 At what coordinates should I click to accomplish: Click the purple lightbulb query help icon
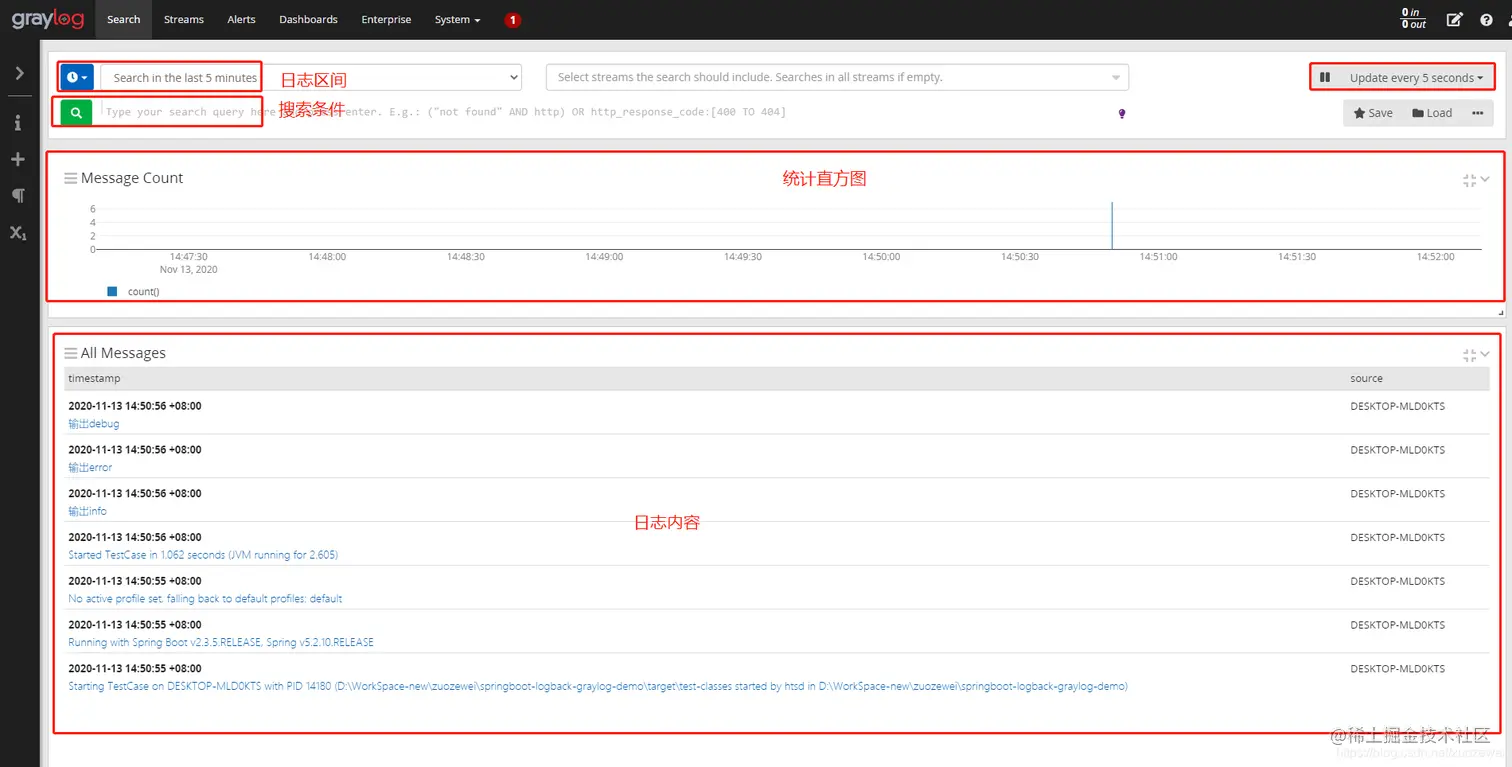coord(1122,113)
